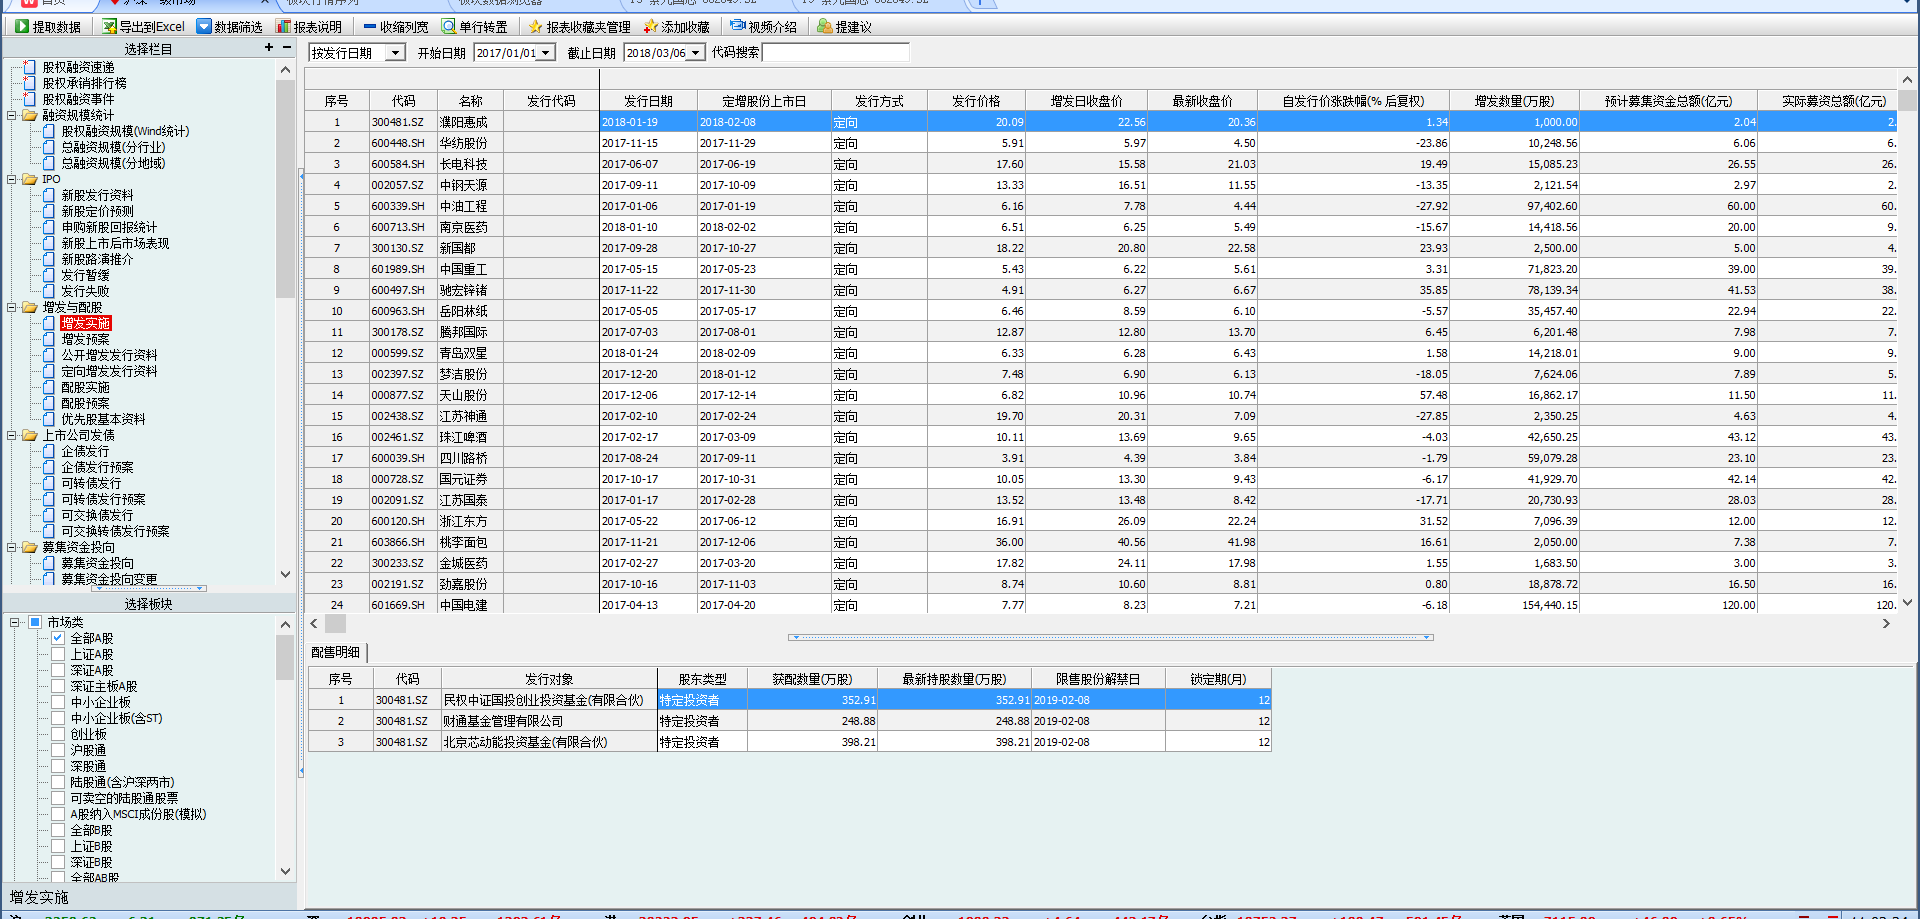Image resolution: width=1920 pixels, height=919 pixels.
Task: Sort by the 发行价格 column header
Action: 977,101
